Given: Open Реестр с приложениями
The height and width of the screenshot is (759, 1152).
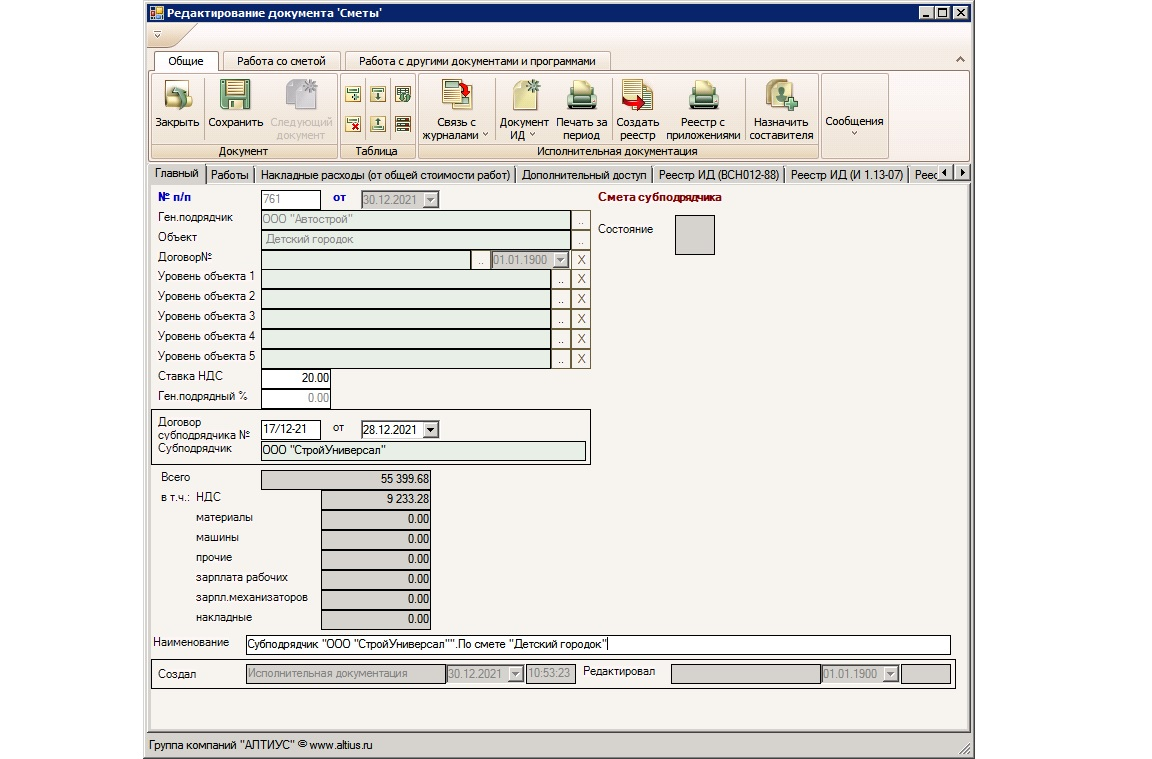Looking at the screenshot, I should pos(703,98).
